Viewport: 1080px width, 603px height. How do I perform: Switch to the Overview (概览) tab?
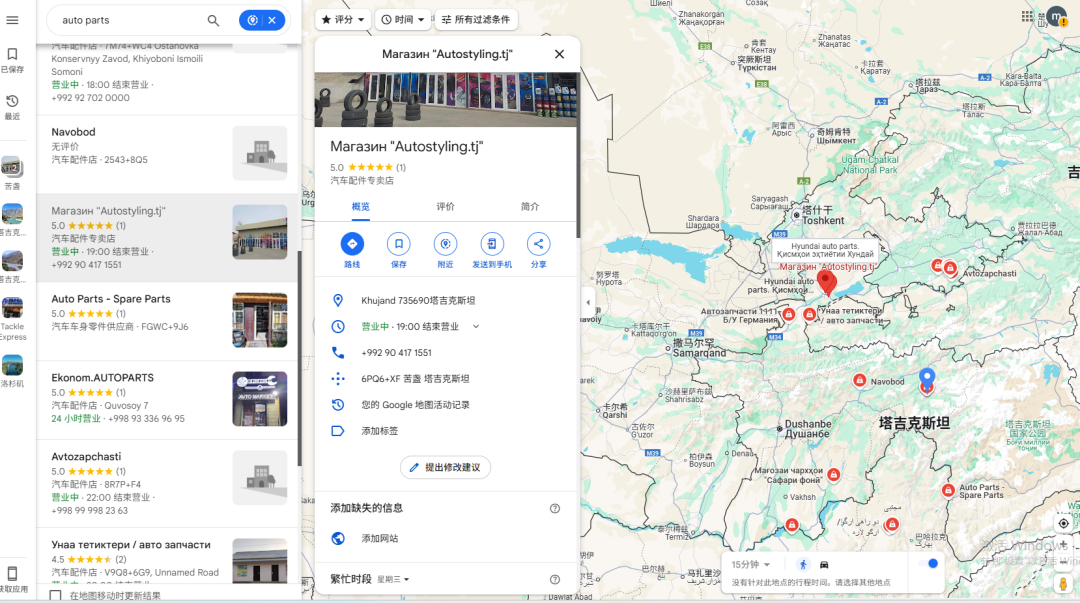pyautogui.click(x=361, y=207)
